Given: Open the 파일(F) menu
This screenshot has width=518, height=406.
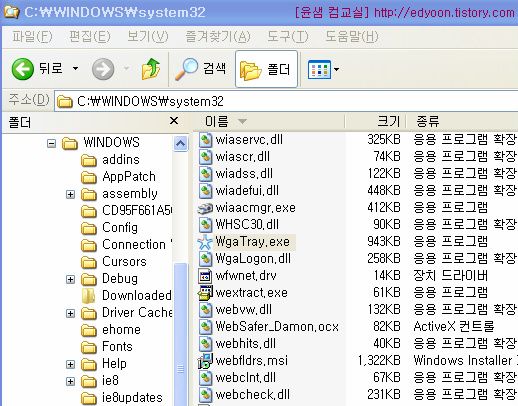Looking at the screenshot, I should pos(32,36).
